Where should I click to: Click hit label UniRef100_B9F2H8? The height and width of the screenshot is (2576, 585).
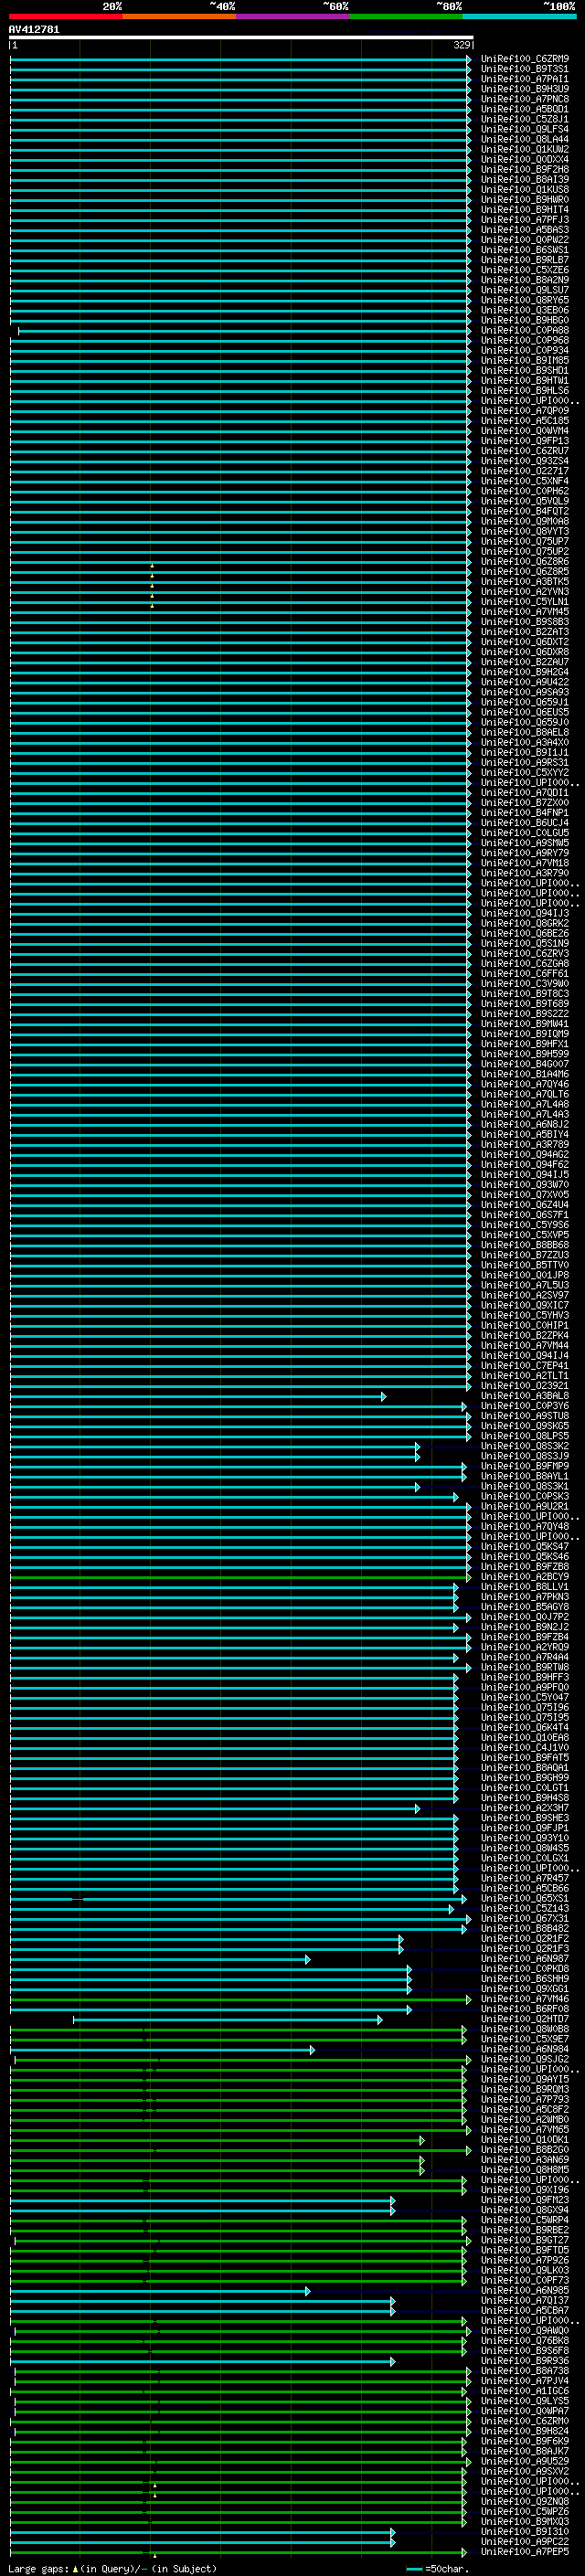525,170
